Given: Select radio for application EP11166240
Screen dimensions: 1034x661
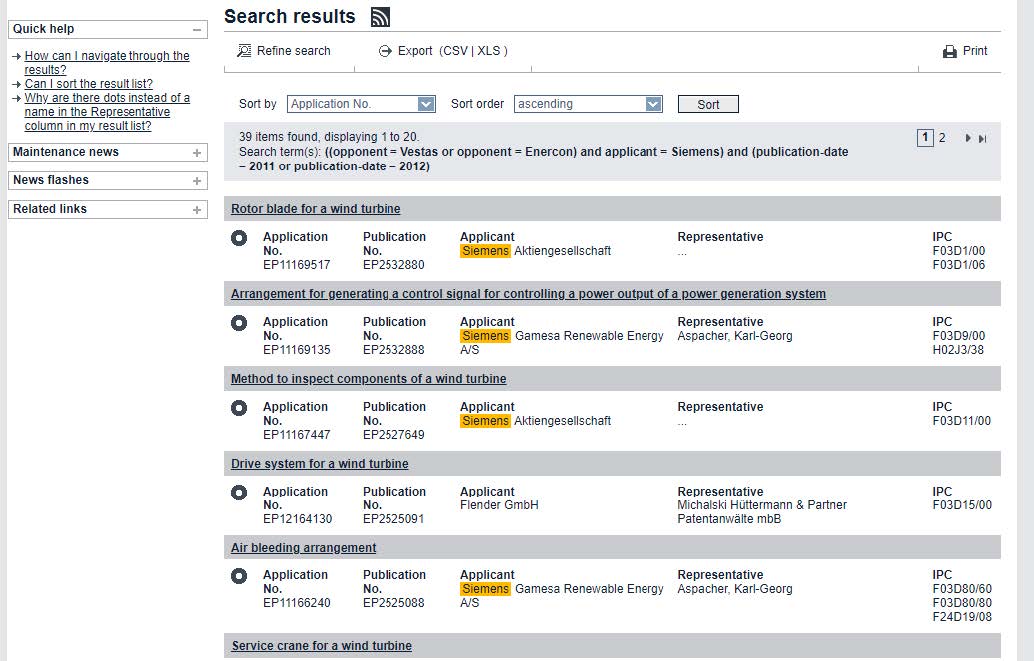Looking at the screenshot, I should 239,577.
